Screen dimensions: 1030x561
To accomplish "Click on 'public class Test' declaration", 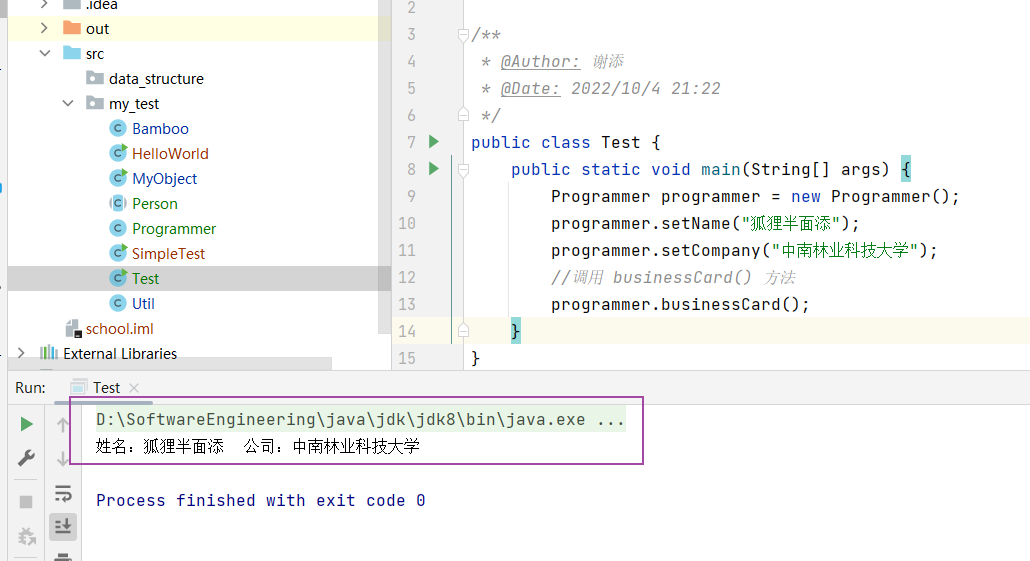I will pos(556,143).
